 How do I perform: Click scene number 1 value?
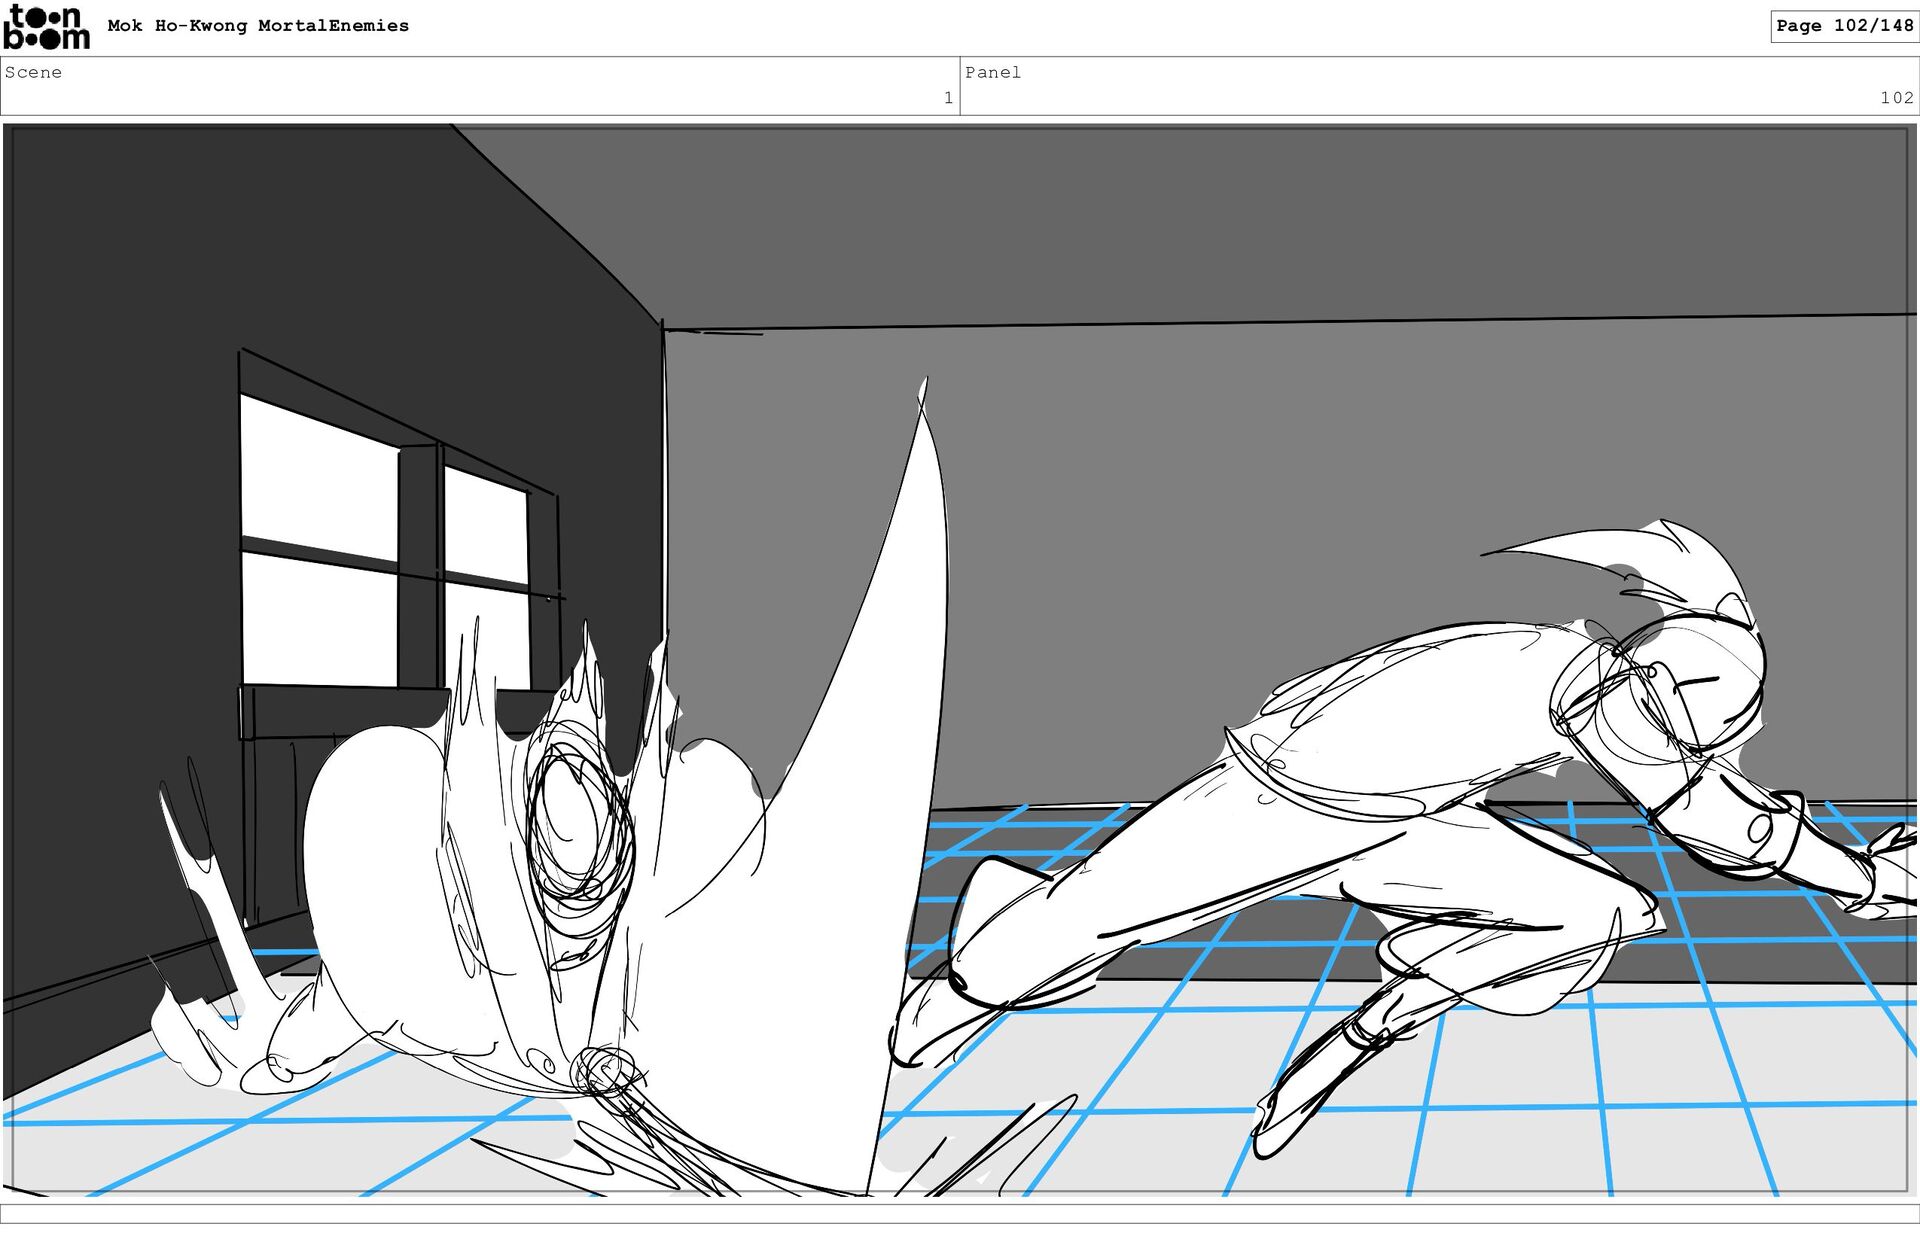tap(947, 97)
